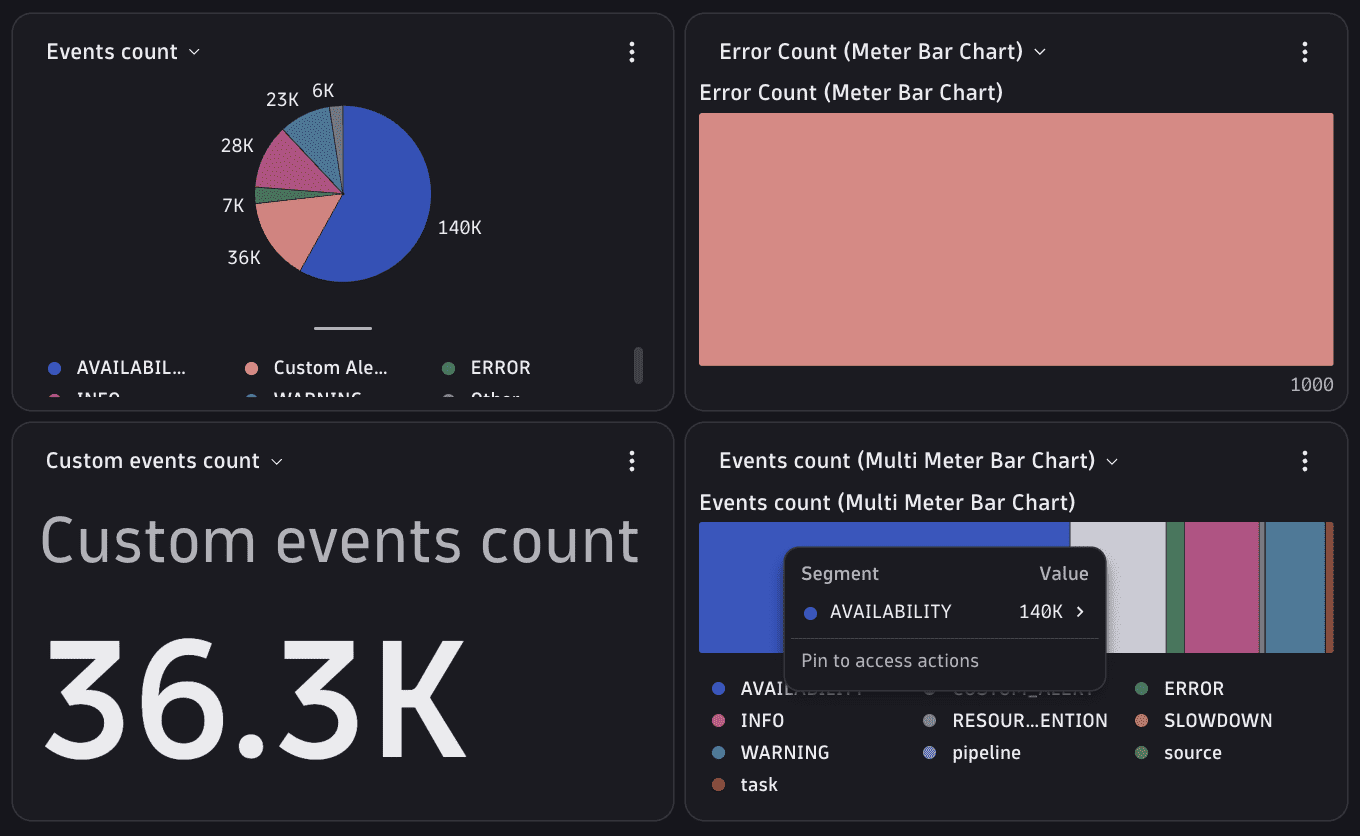
Task: Toggle INFO legend item in multi meter chart
Action: click(748, 721)
